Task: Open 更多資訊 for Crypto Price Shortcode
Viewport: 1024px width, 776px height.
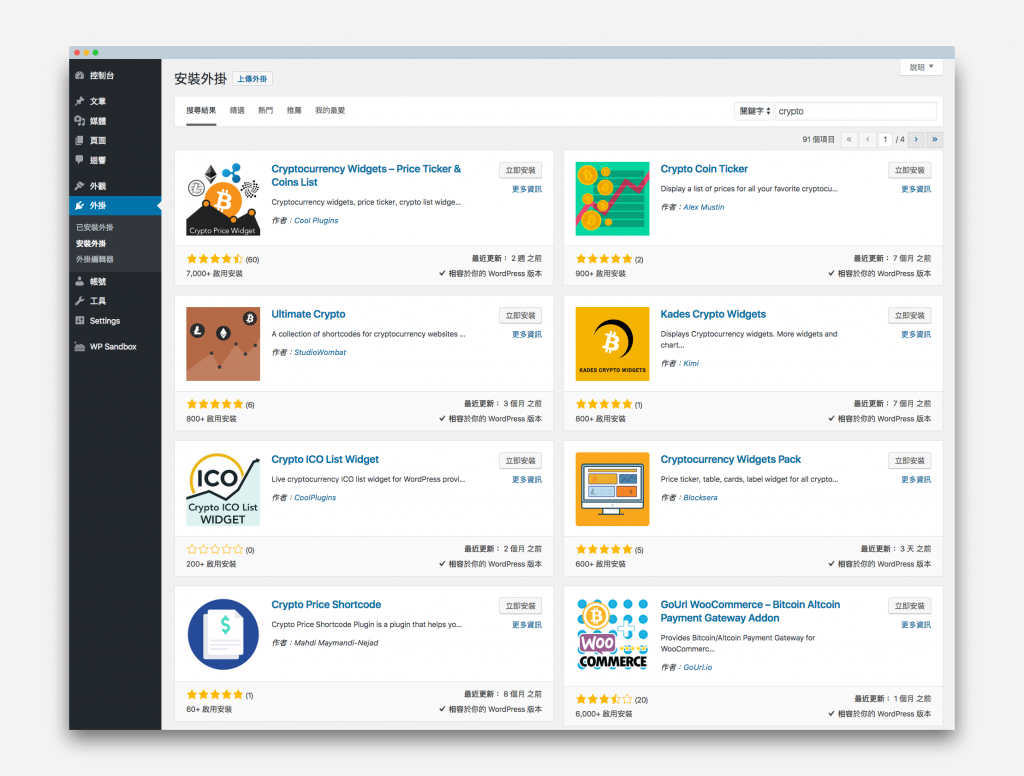Action: point(526,624)
